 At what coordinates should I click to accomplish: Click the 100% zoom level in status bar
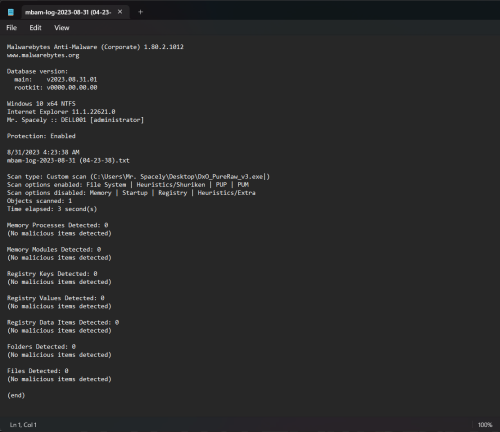[x=485, y=425]
